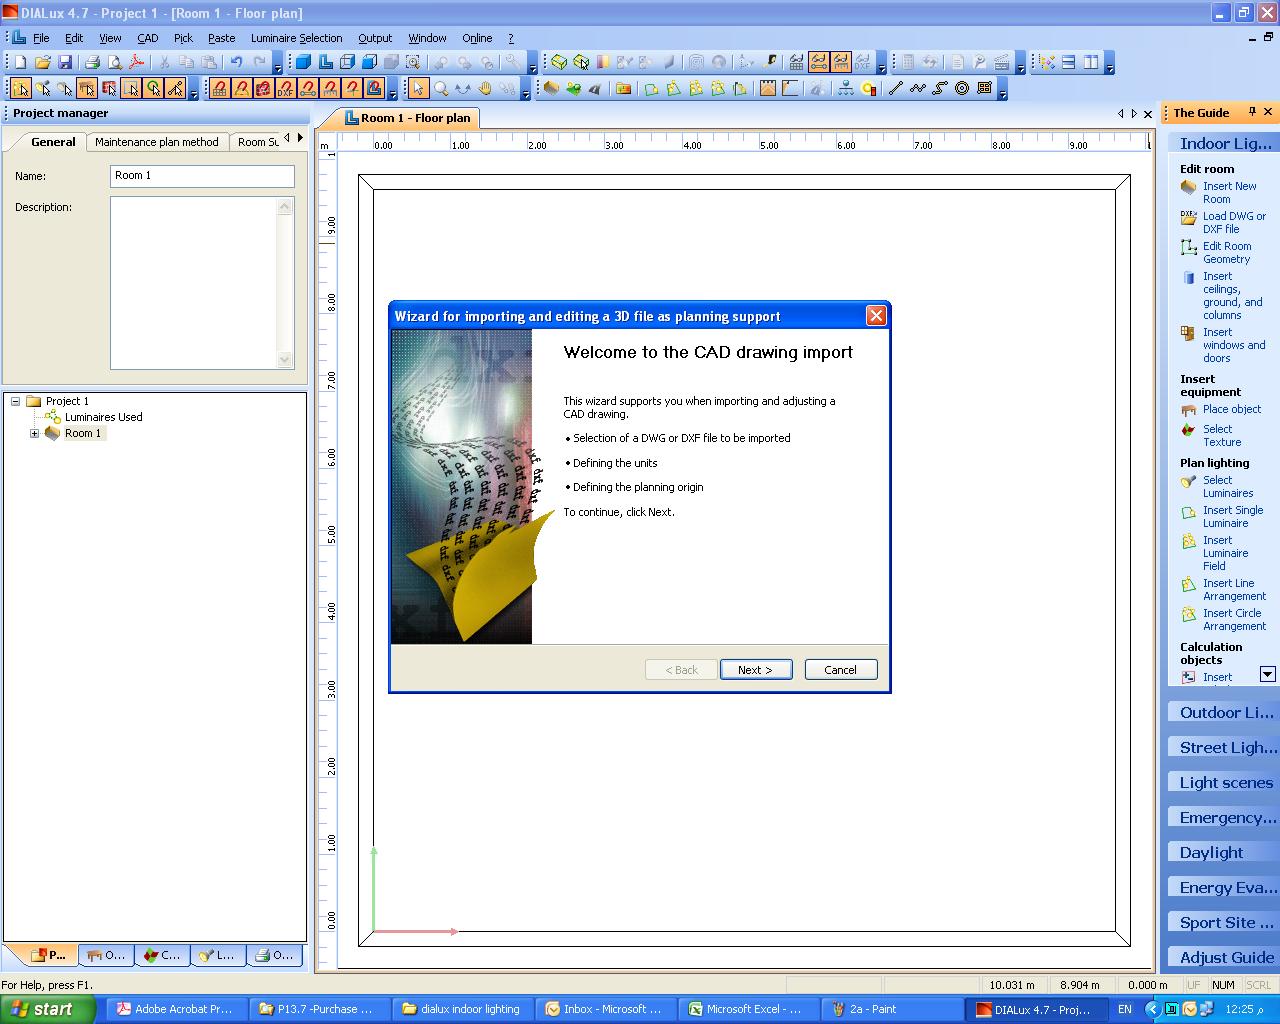
Task: Click inside the Name input field
Action: pos(200,176)
